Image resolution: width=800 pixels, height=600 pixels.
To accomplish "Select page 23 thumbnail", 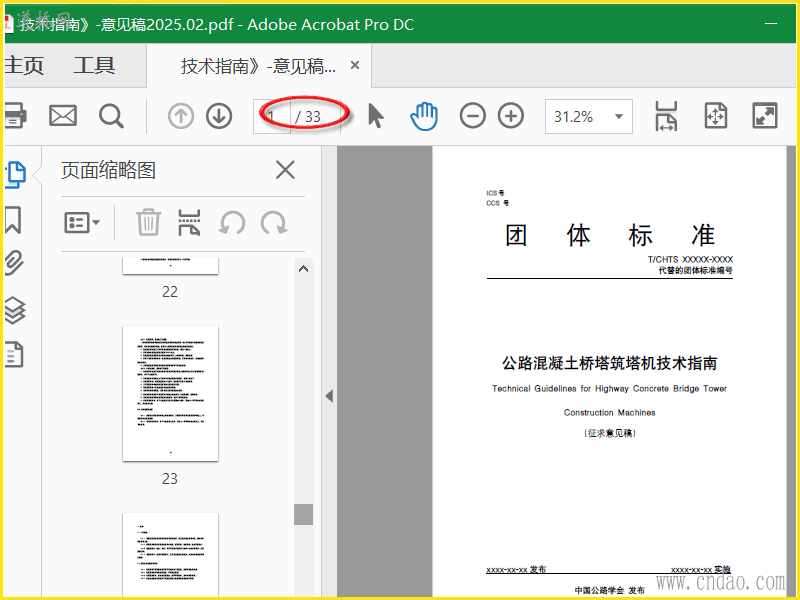I will [x=170, y=393].
